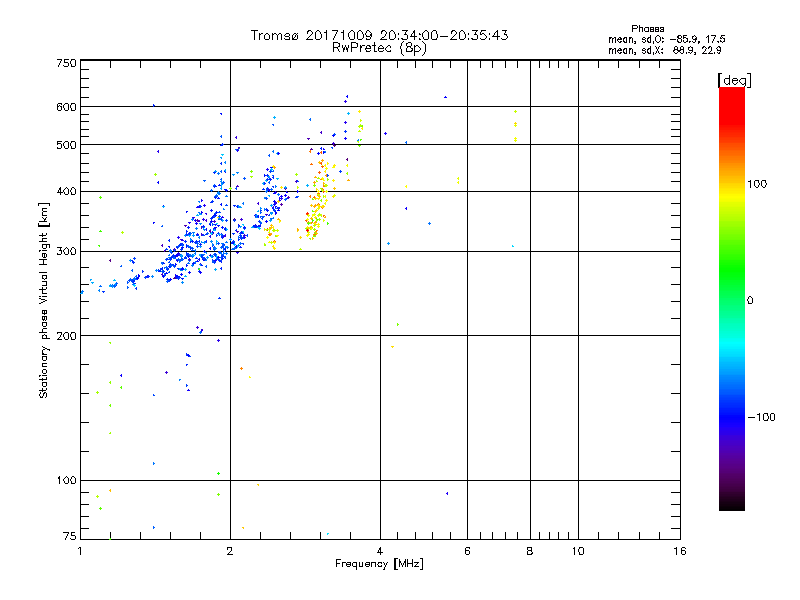Click the y-axis "300" tick label
The image size is (800, 600).
tap(66, 251)
